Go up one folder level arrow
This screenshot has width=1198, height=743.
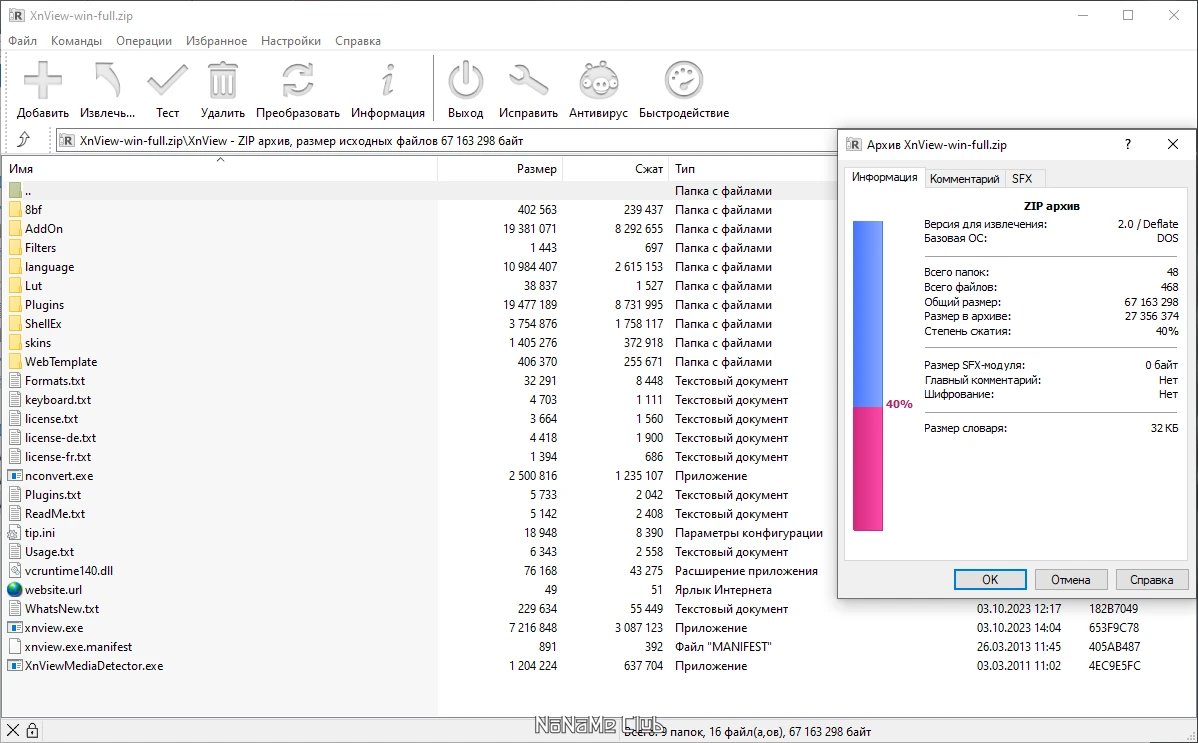[24, 139]
